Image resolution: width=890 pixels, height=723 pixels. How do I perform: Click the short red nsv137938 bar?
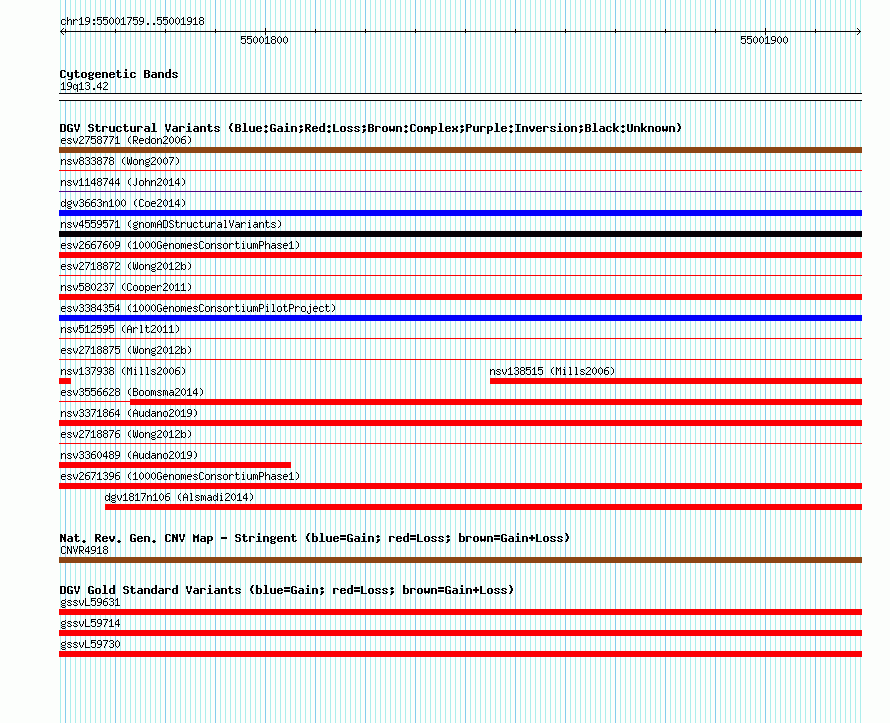point(65,381)
